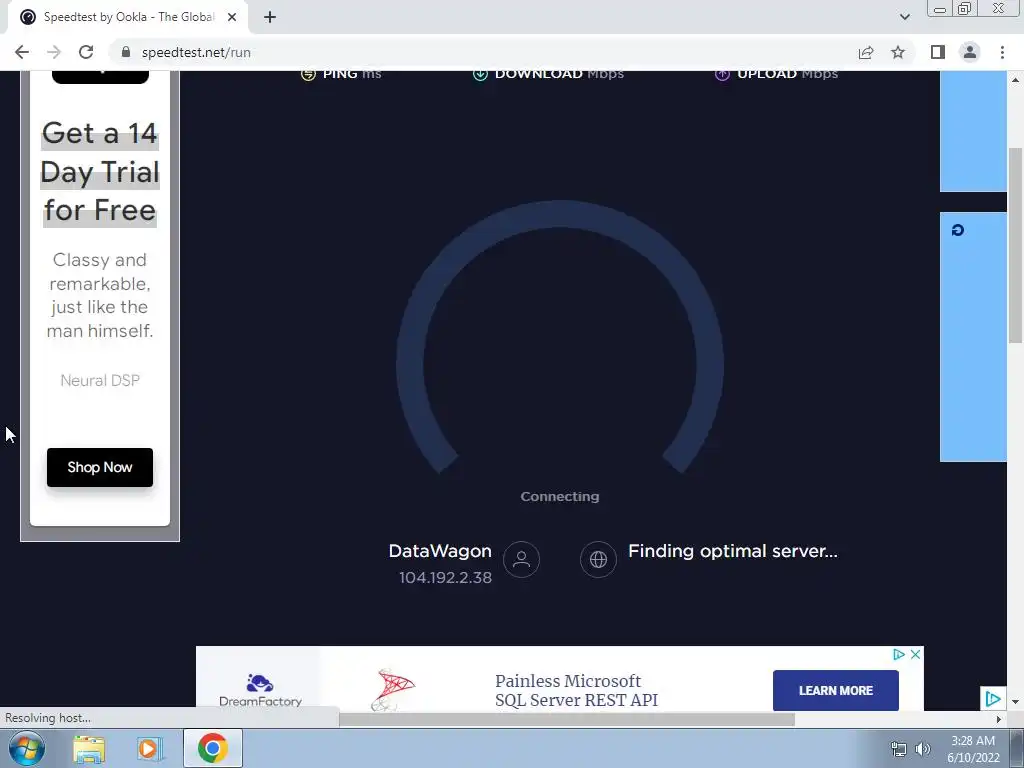Click the scroll up arrow
1024x768 pixels.
[1016, 80]
